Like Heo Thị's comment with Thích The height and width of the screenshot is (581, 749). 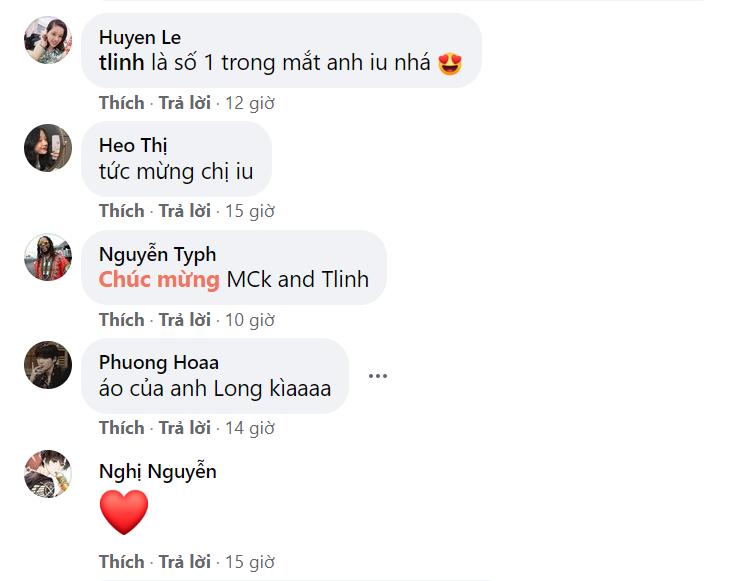pos(121,211)
